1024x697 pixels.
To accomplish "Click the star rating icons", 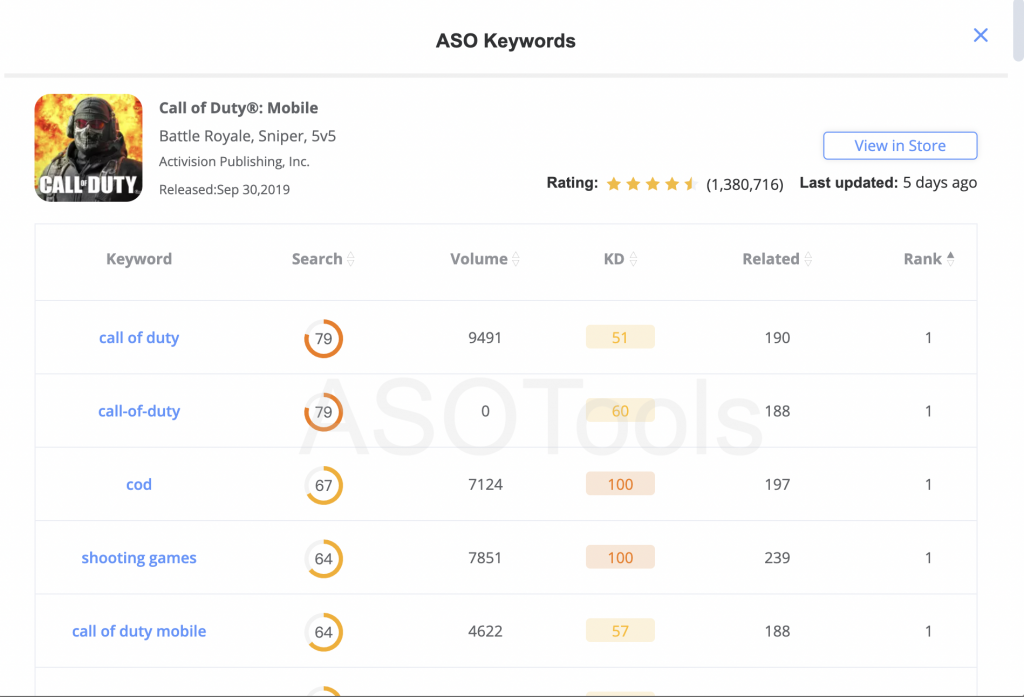I will coord(652,184).
